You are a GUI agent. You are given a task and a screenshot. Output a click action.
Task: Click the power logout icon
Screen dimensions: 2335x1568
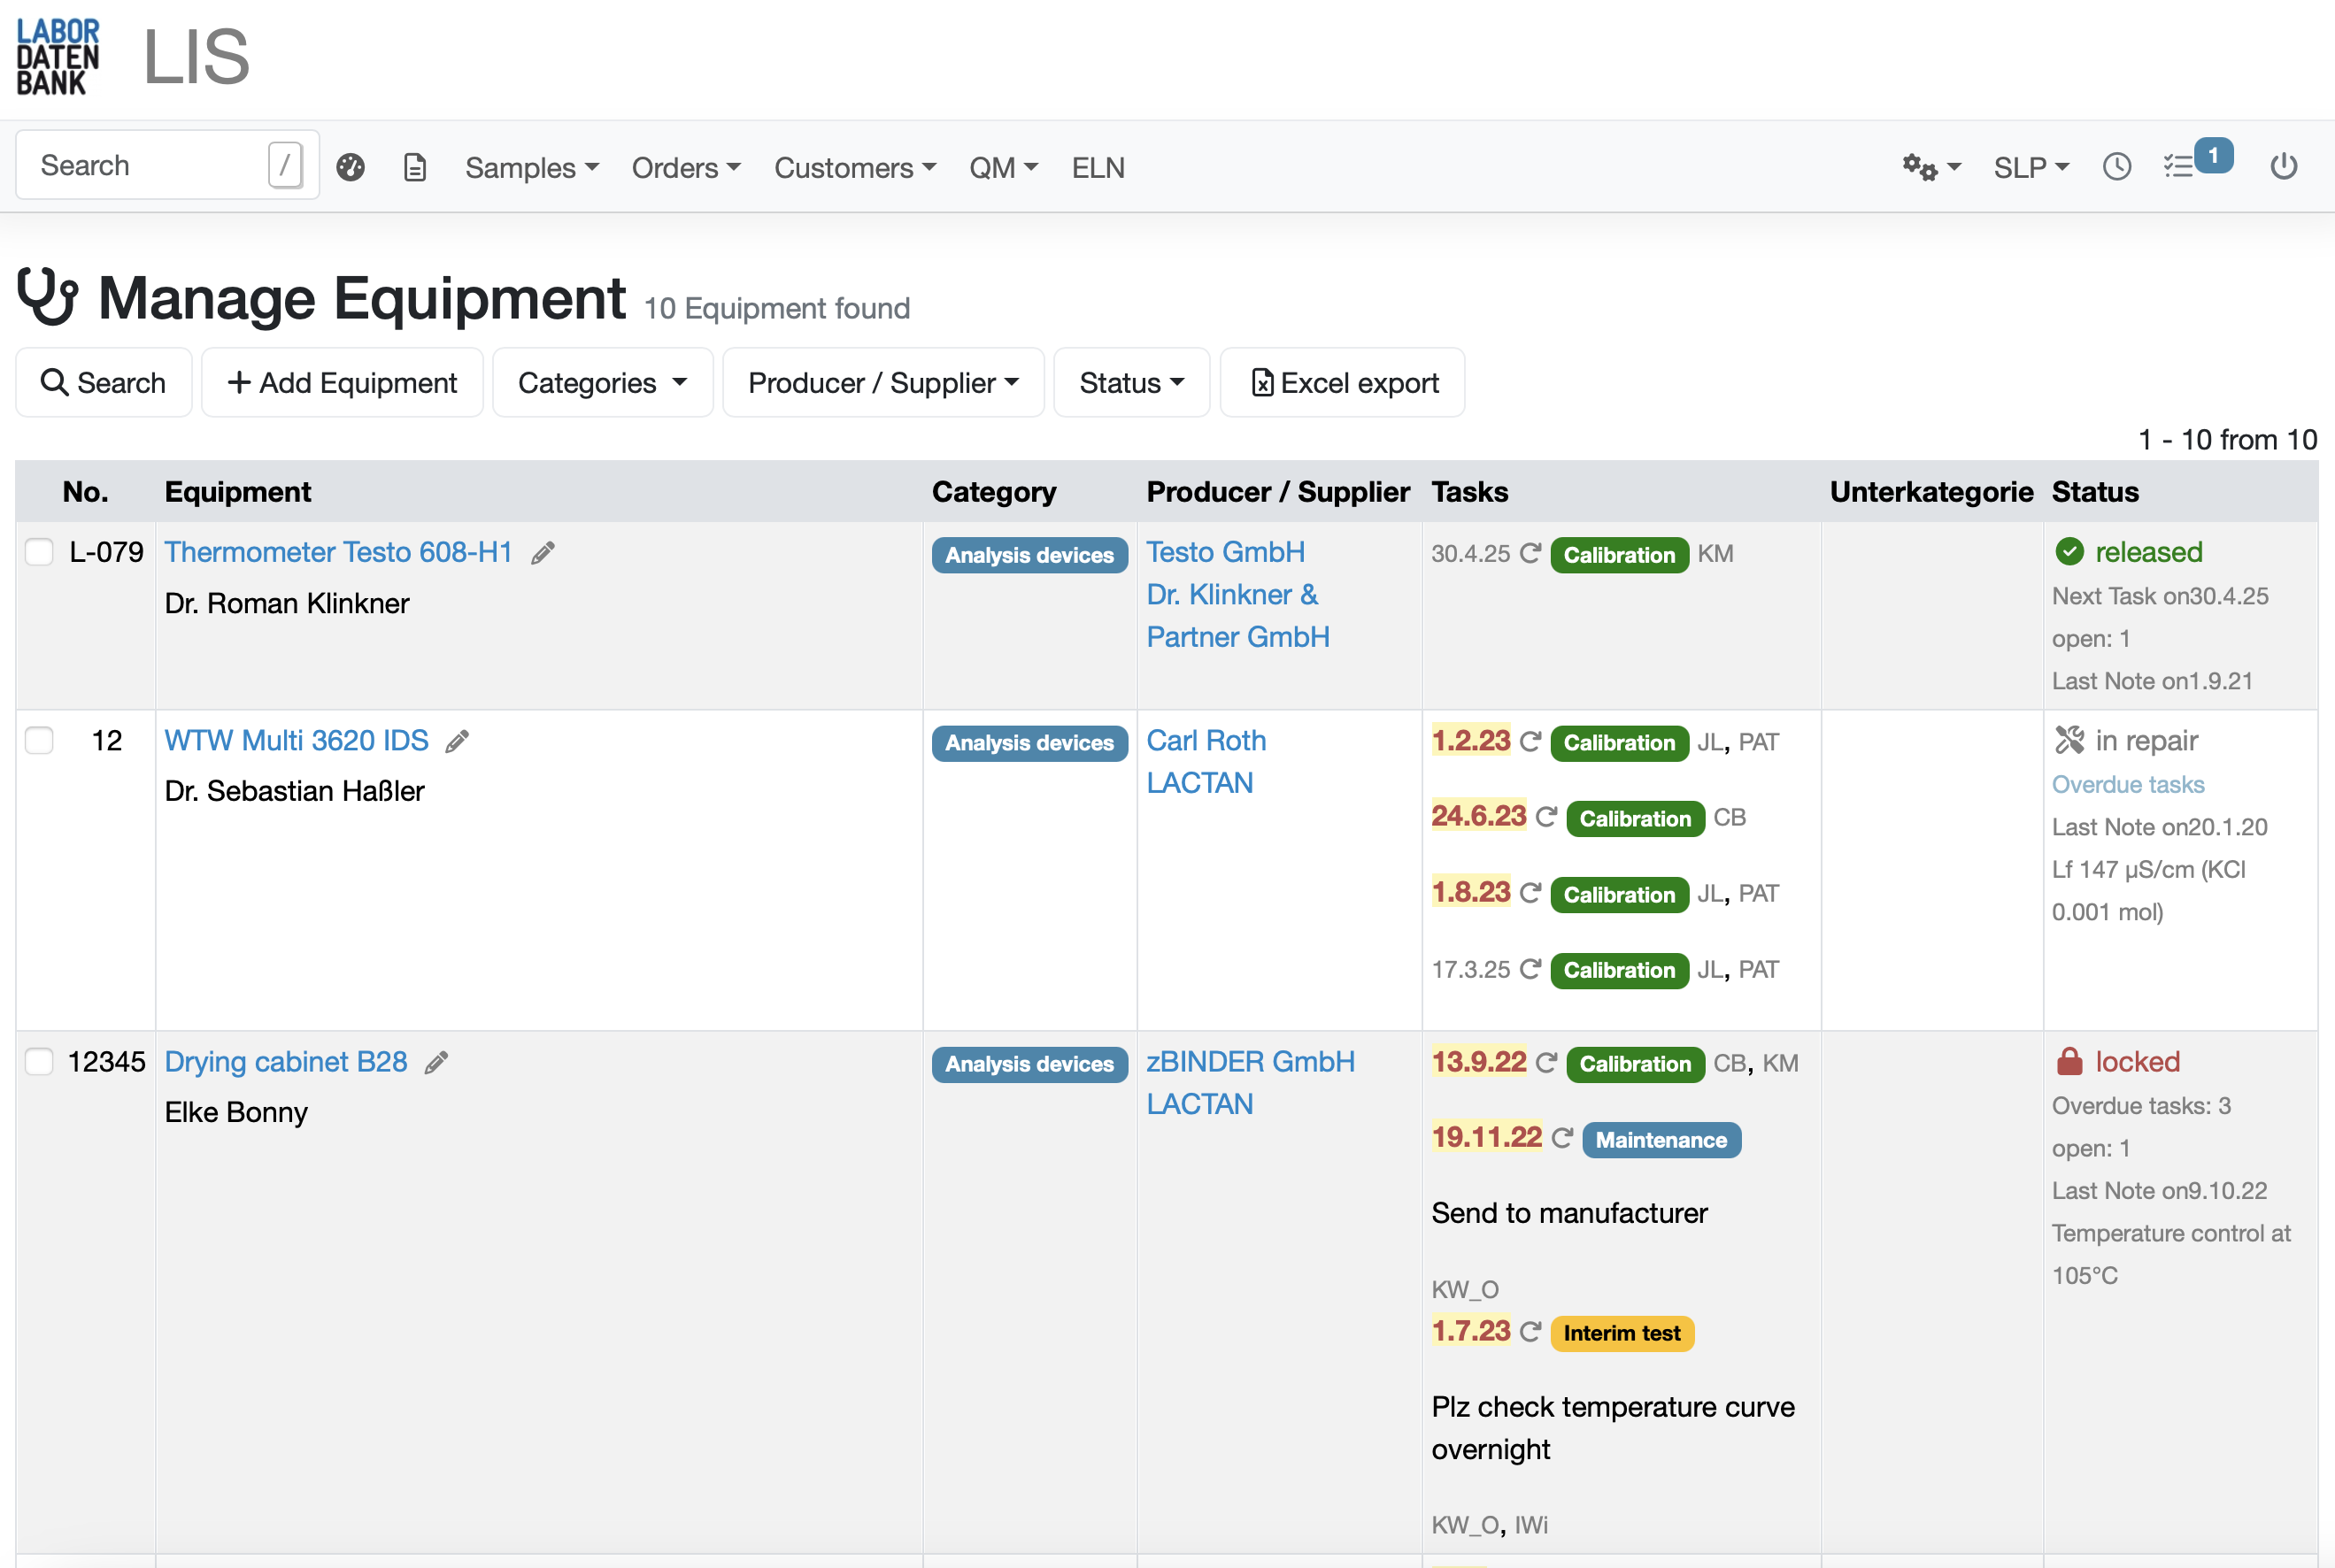point(2283,167)
